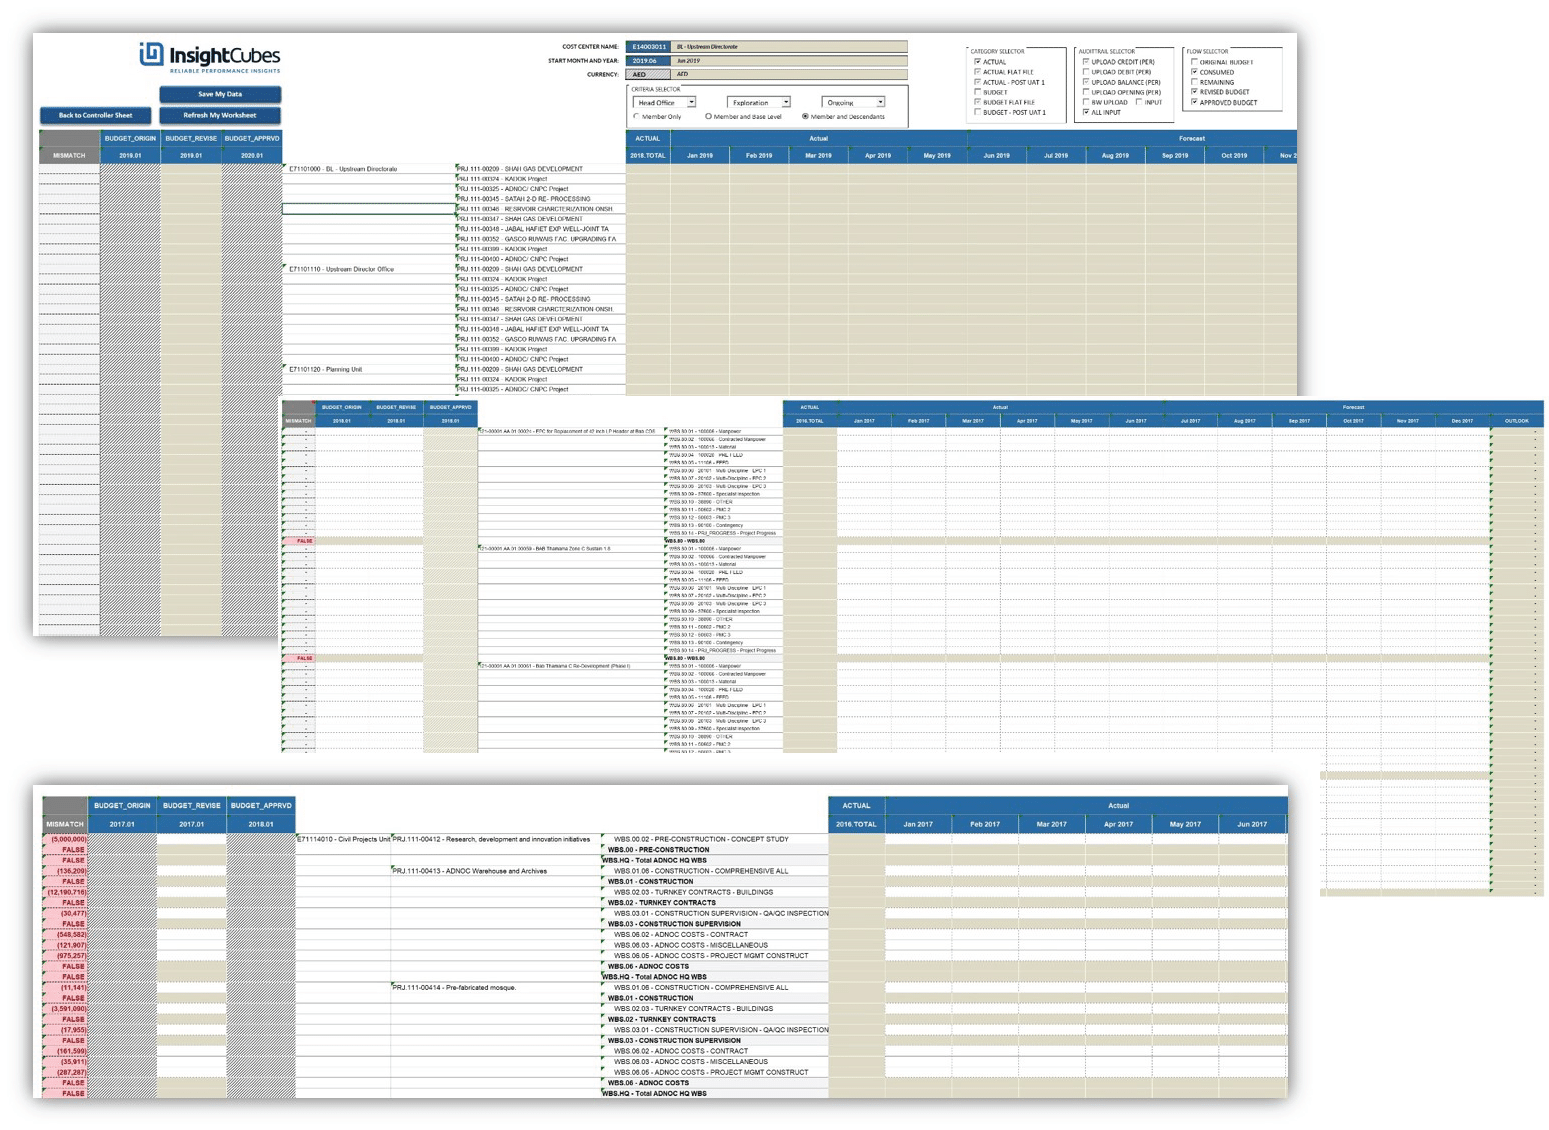Image resolution: width=1549 pixels, height=1130 pixels.
Task: Open the Head Office dropdown
Action: click(664, 102)
